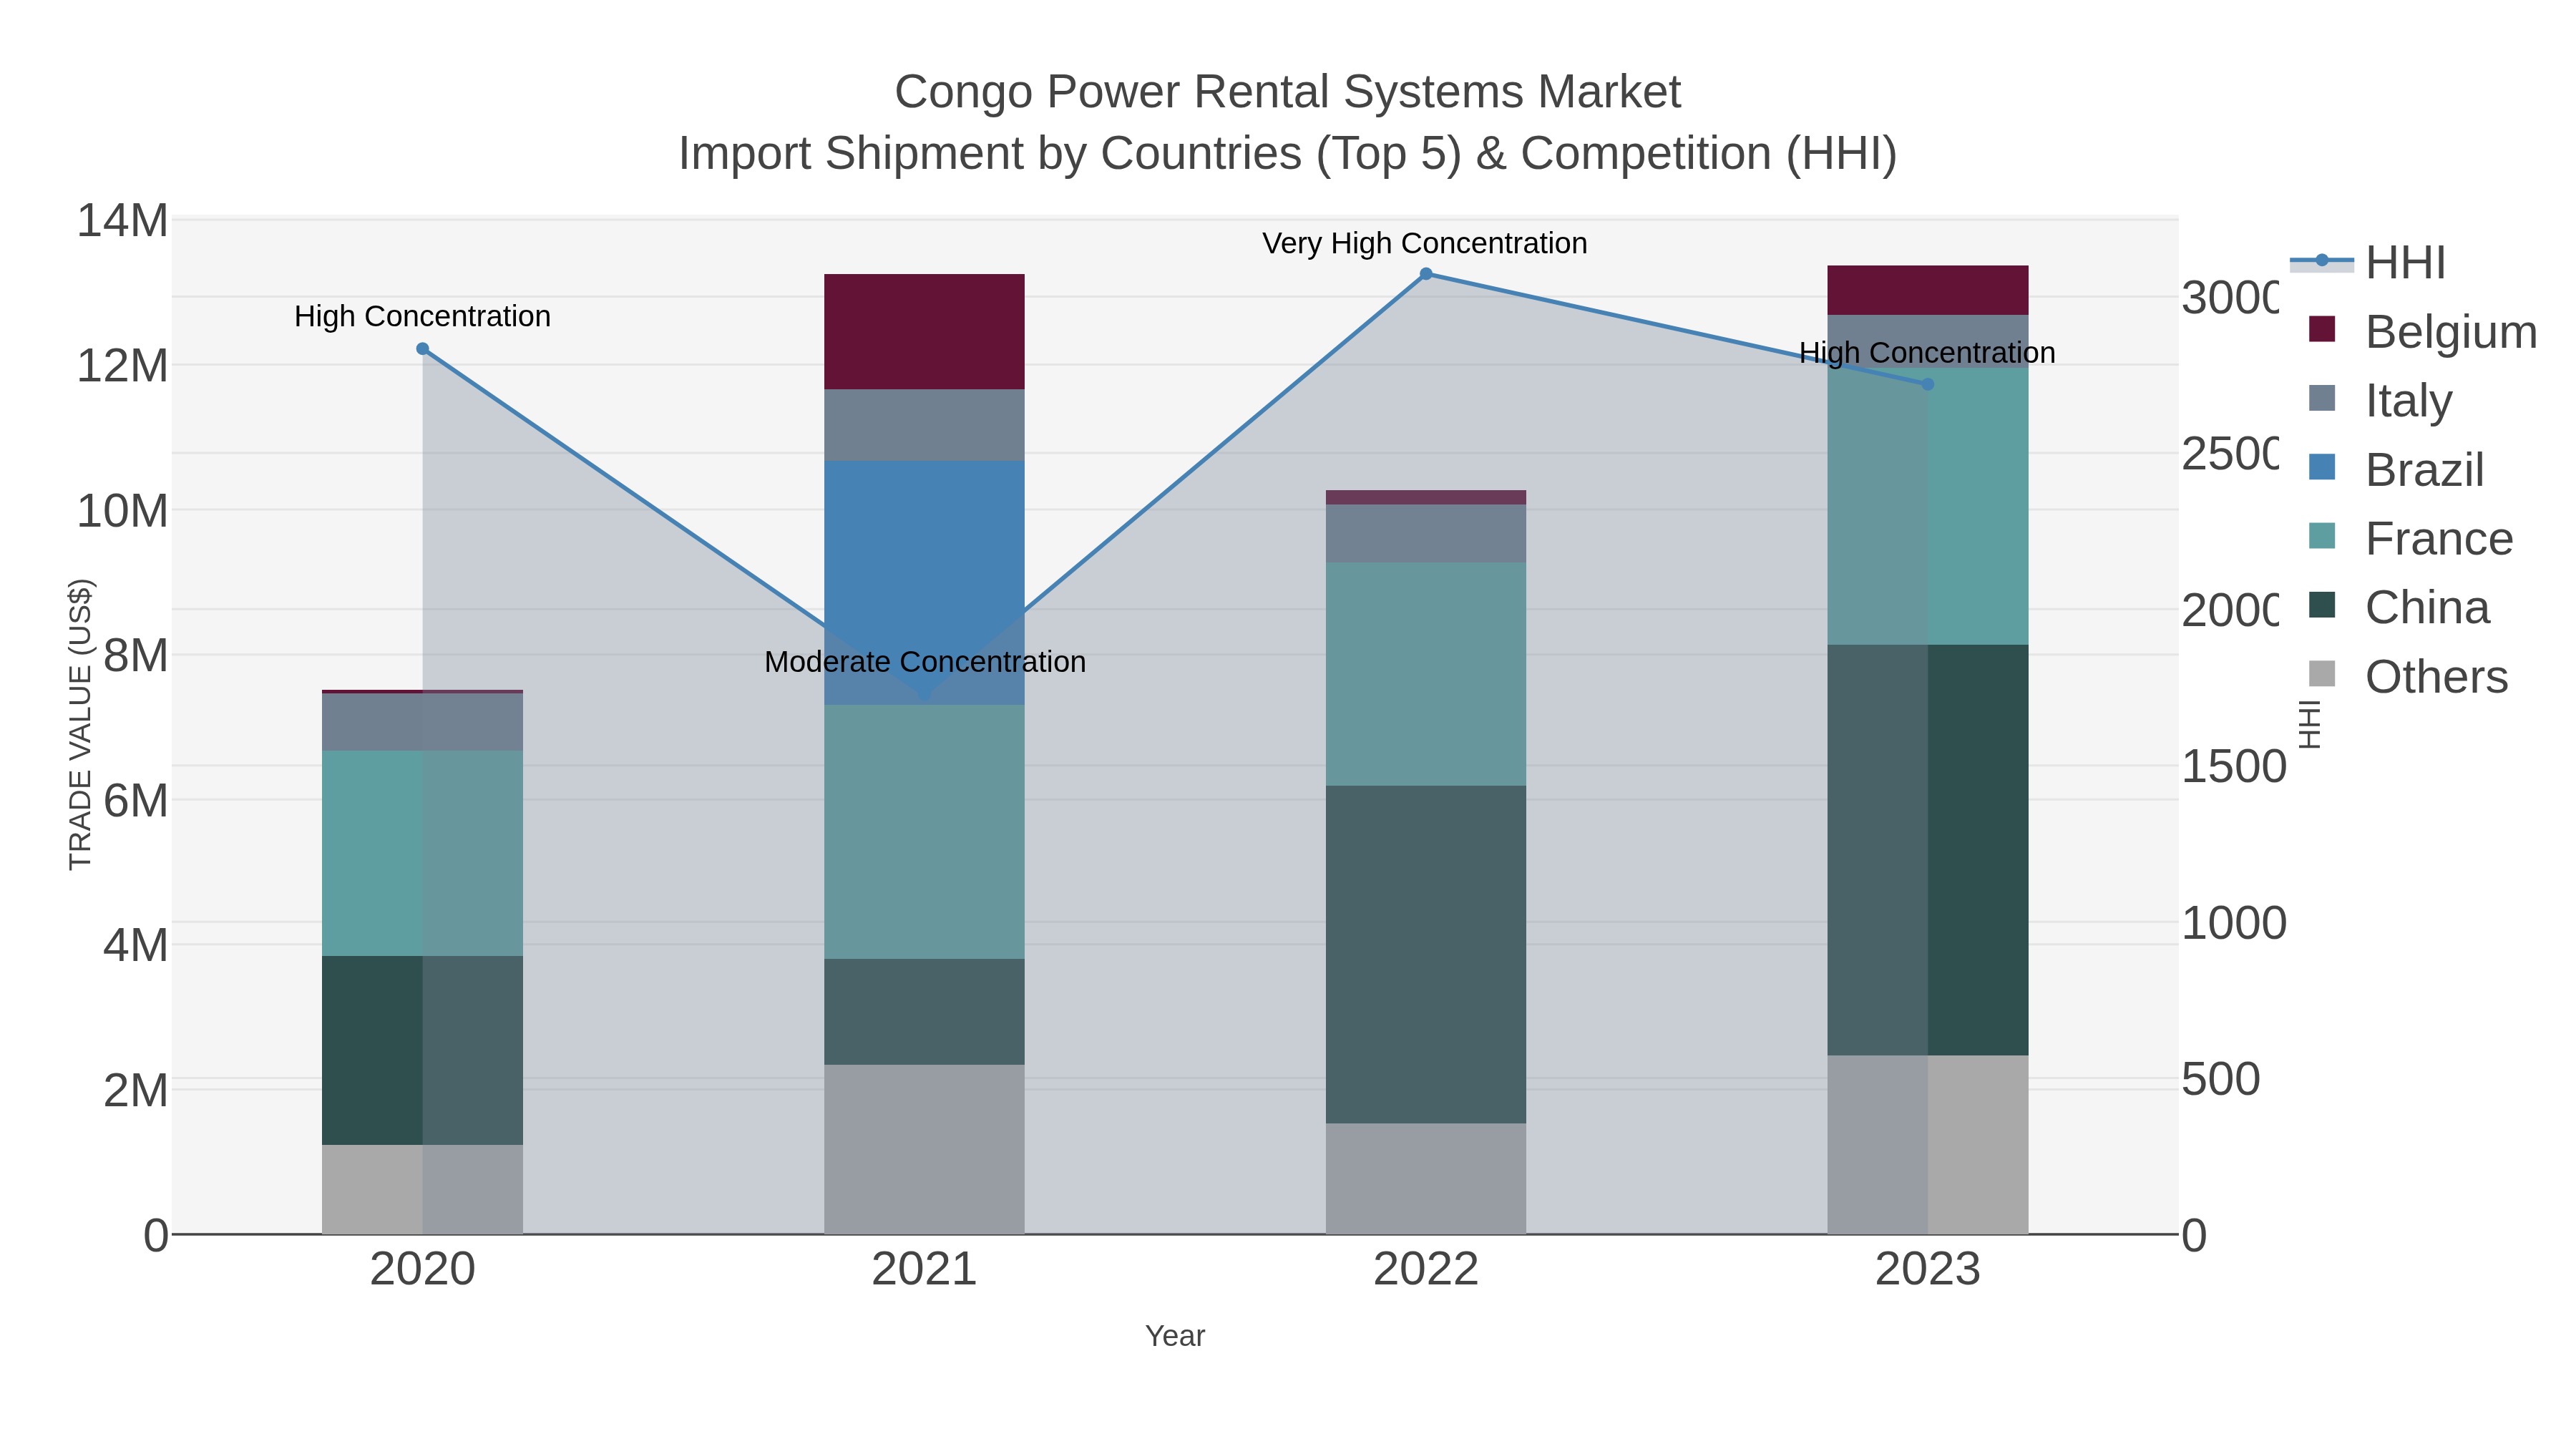Click the Others bar segment in 2021
Image resolution: width=2576 pixels, height=1449 pixels.
pyautogui.click(x=924, y=1149)
